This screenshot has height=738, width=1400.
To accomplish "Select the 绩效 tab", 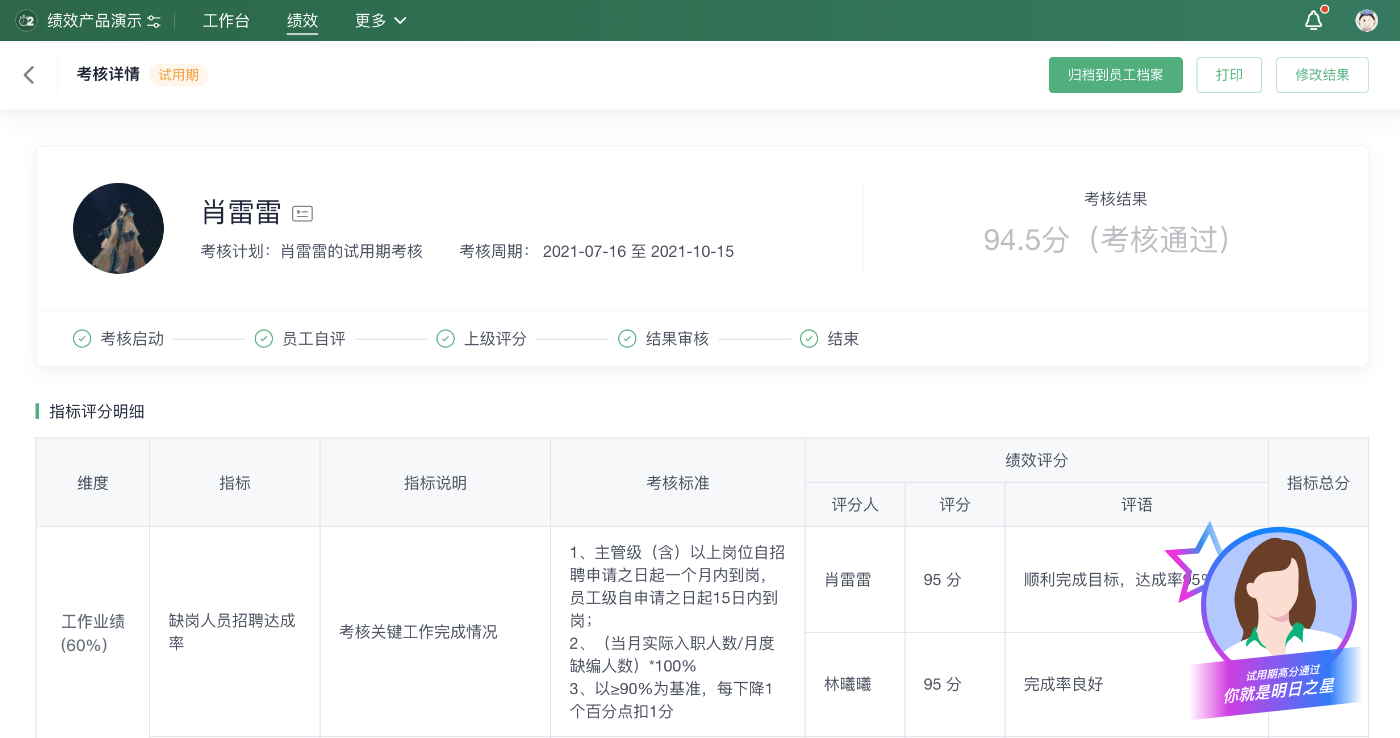I will (302, 20).
